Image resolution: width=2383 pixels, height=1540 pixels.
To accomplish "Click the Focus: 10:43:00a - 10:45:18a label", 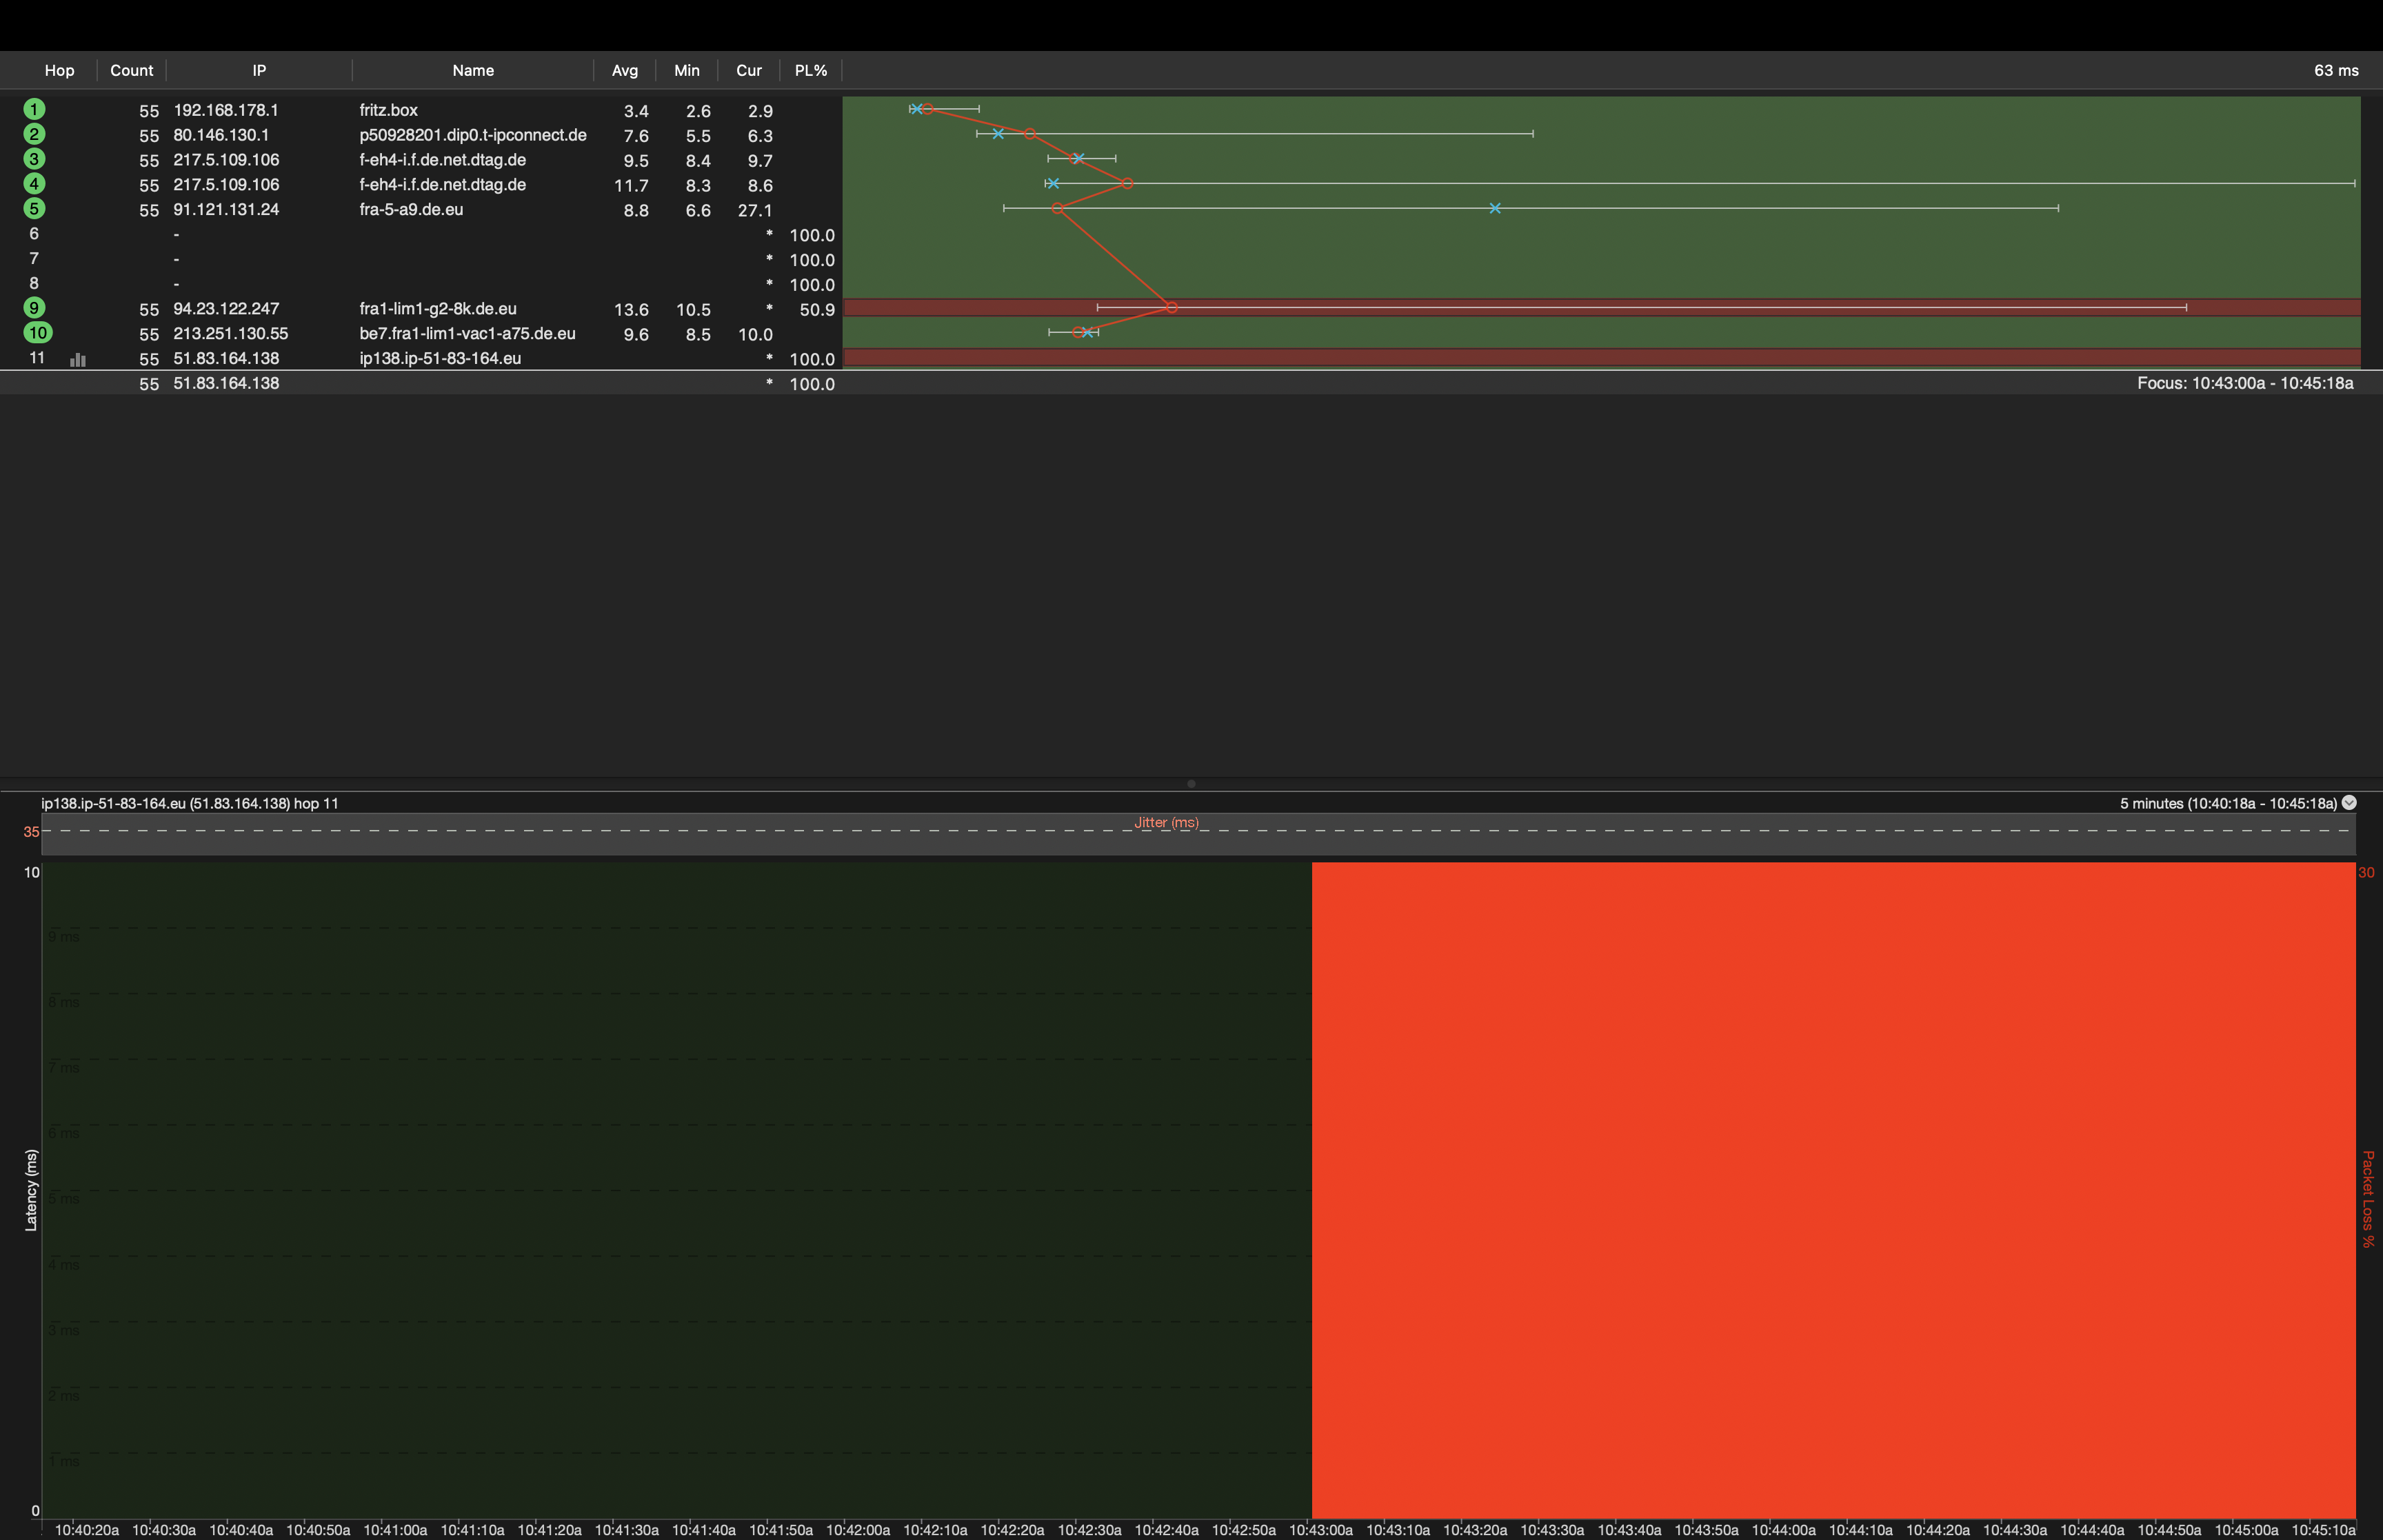I will point(2245,383).
